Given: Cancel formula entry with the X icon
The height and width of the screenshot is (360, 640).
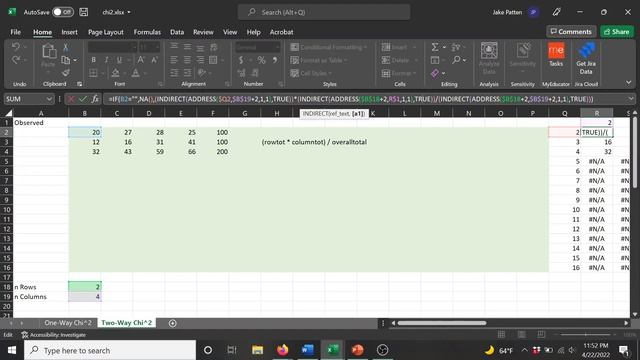Looking at the screenshot, I should [71, 99].
